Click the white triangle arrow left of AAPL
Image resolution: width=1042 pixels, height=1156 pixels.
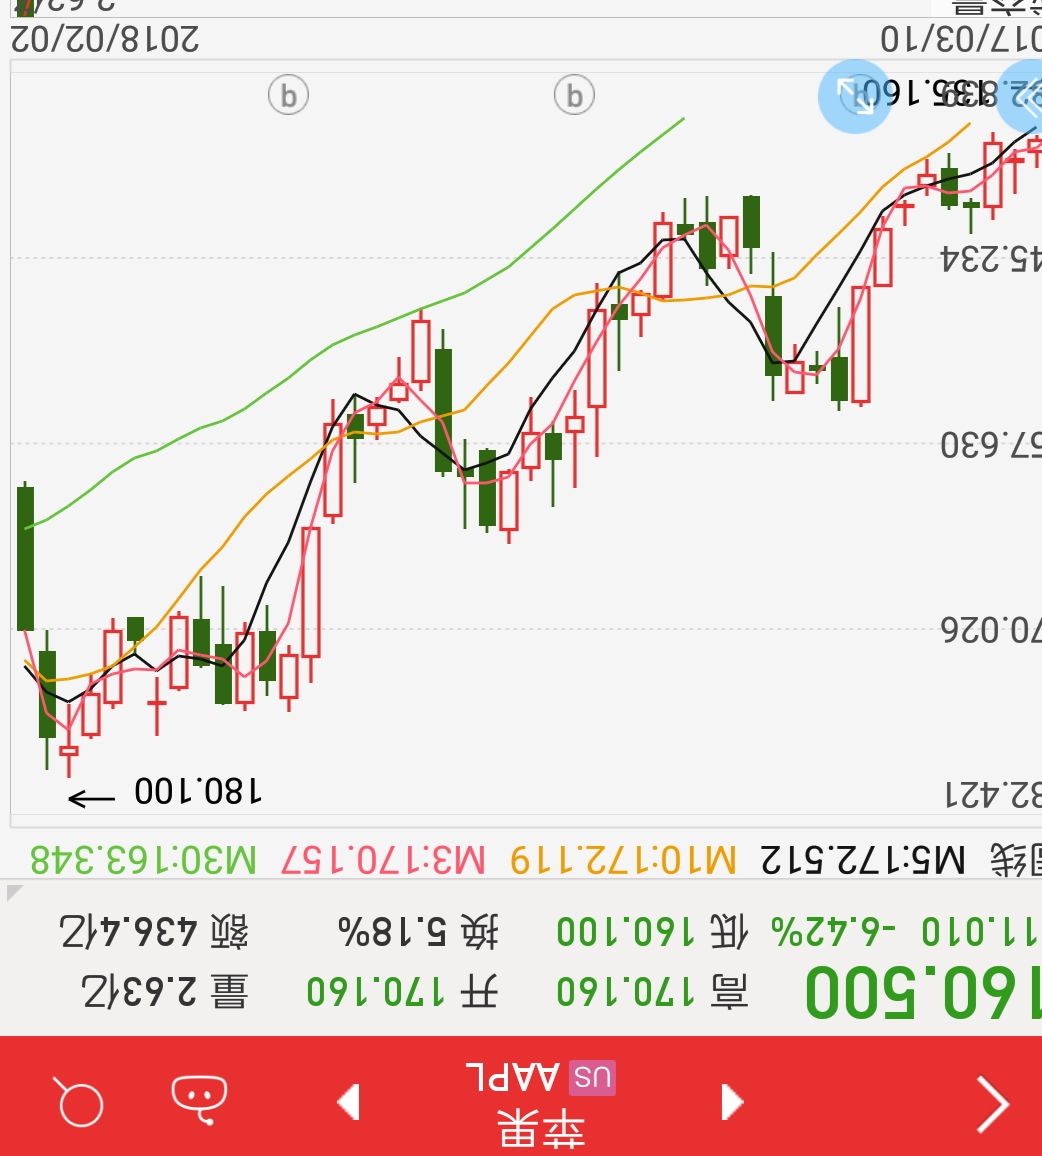(348, 1102)
